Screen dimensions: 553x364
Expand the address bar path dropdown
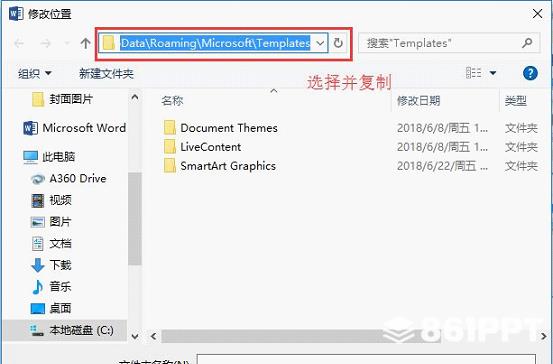pyautogui.click(x=320, y=43)
